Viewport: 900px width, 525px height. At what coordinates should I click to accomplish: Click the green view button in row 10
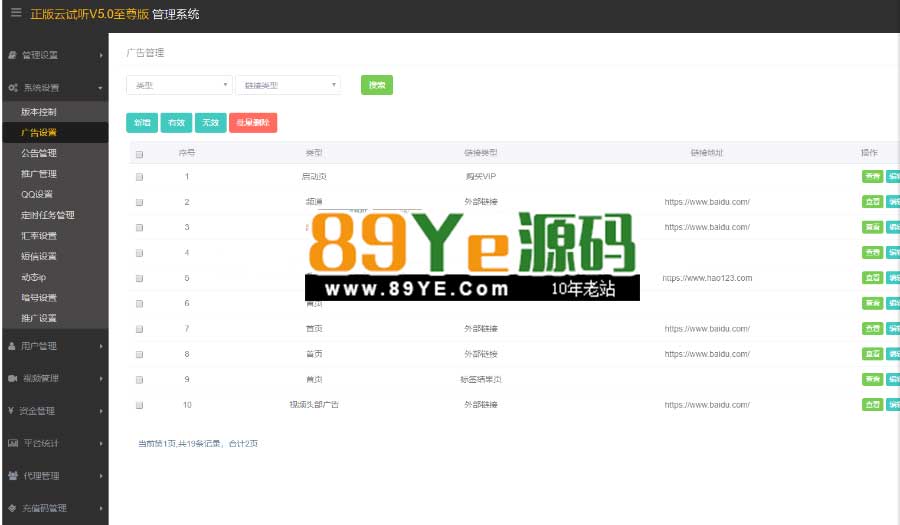872,405
